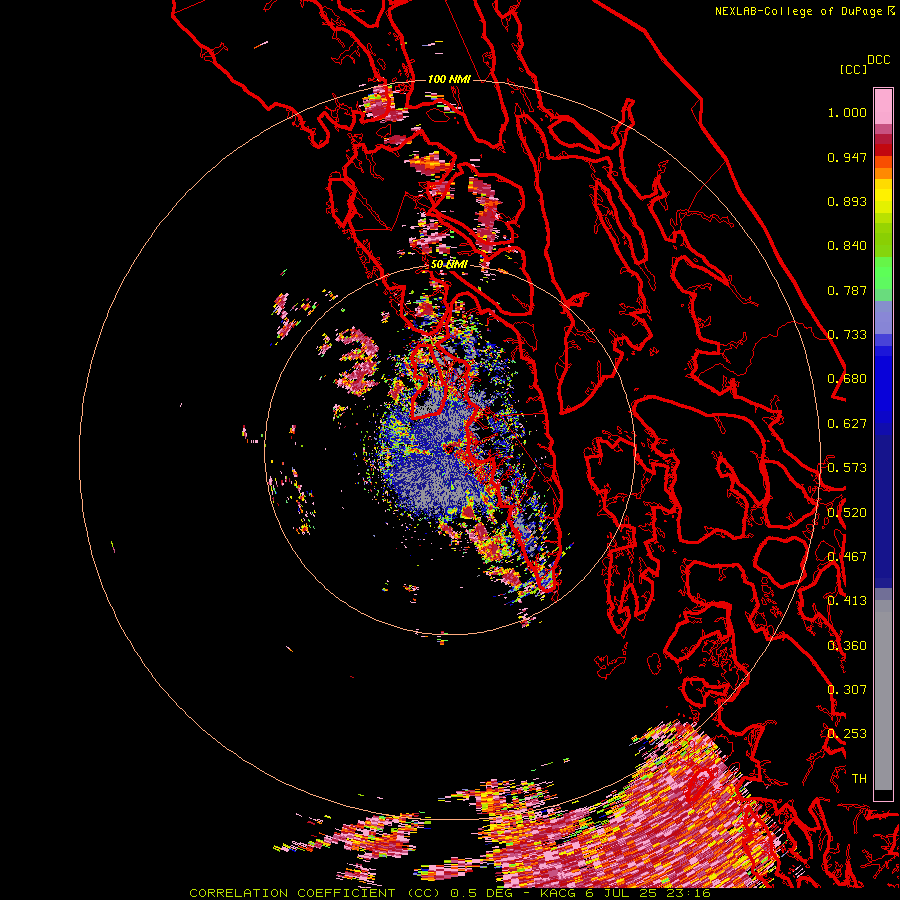Image resolution: width=900 pixels, height=900 pixels.
Task: Click the bright green color bar segment
Action: point(883,273)
